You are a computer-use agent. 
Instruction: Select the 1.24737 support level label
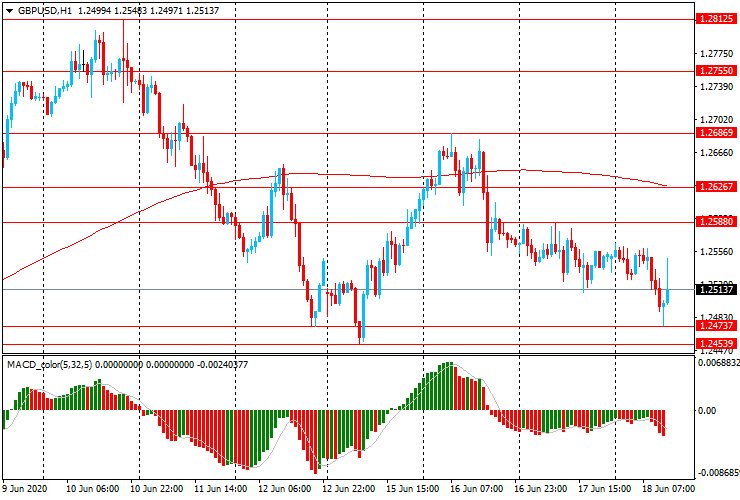(x=716, y=326)
